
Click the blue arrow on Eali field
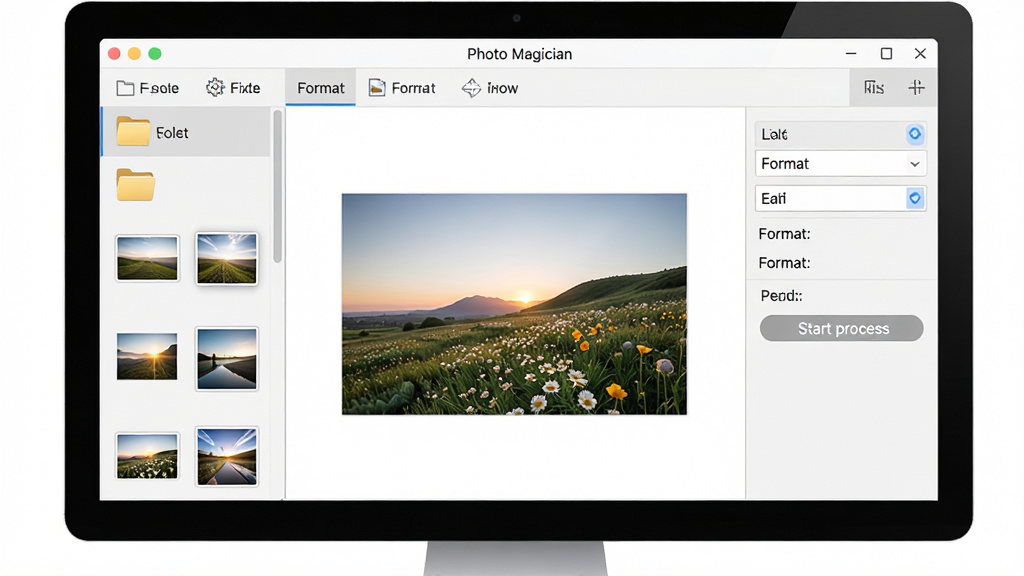(915, 198)
